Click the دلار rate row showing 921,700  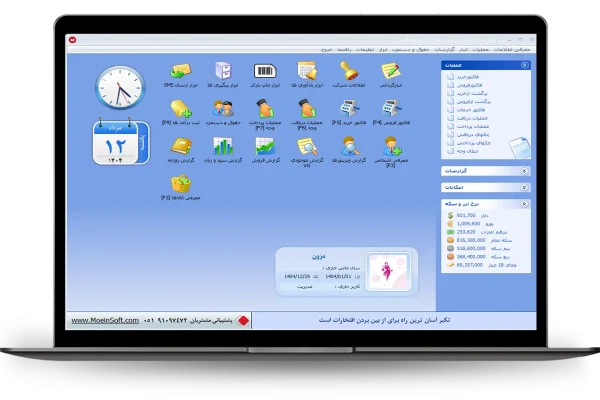[468, 216]
